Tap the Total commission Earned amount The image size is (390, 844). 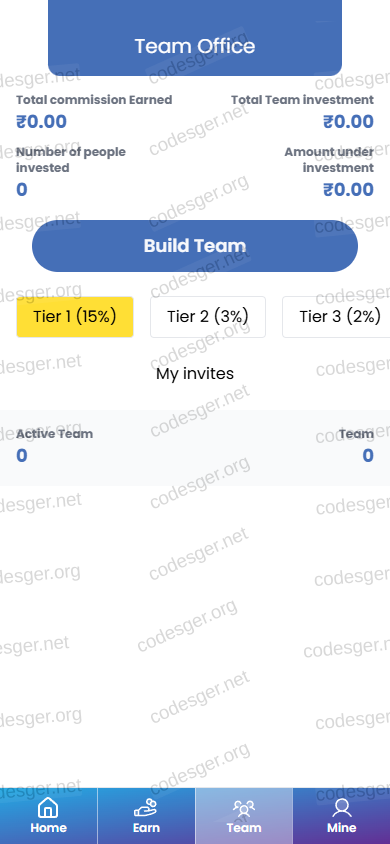pos(41,122)
